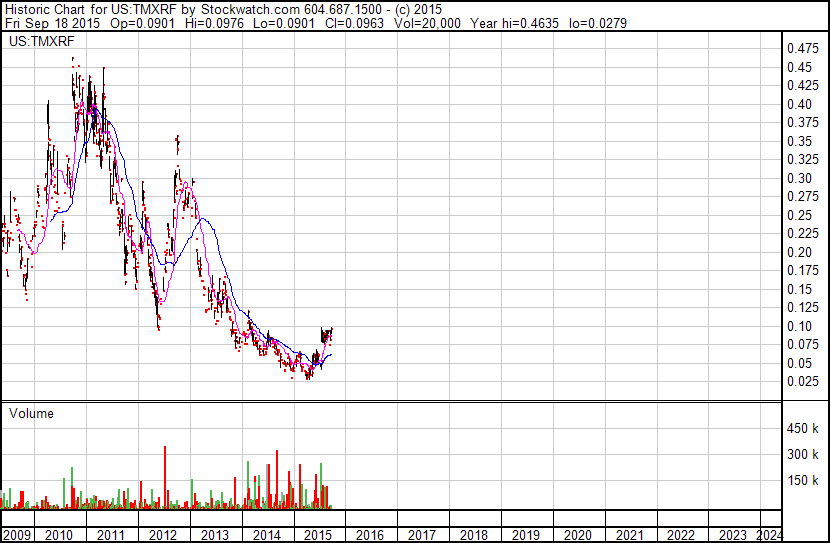Image resolution: width=830 pixels, height=543 pixels.
Task: Click the 0.225 price axis label
Action: click(803, 233)
